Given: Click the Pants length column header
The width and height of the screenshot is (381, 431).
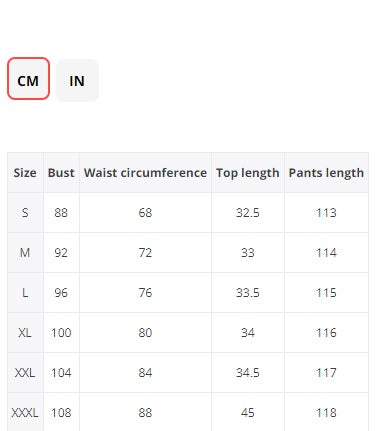Looking at the screenshot, I should (326, 173).
